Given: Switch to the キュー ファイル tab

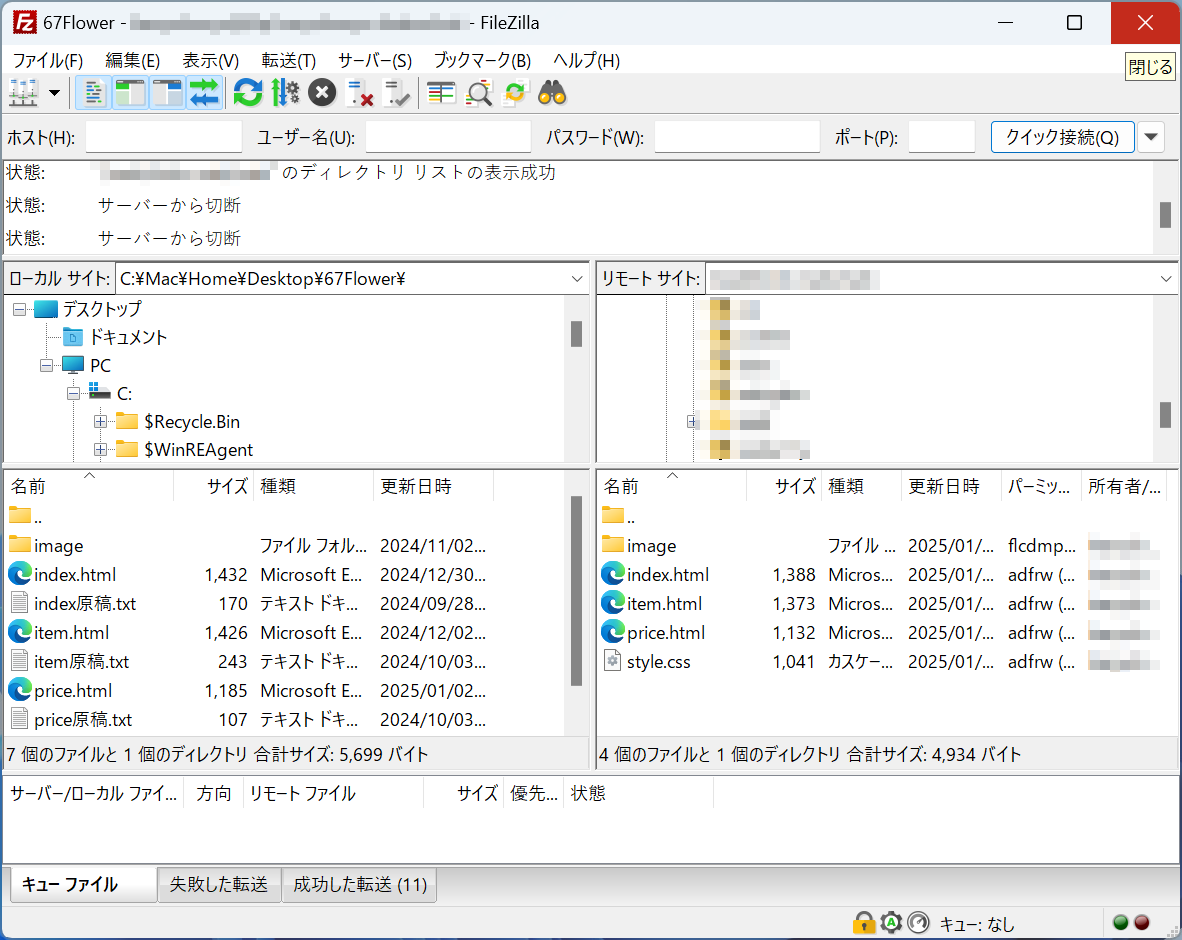Looking at the screenshot, I should pyautogui.click(x=83, y=884).
